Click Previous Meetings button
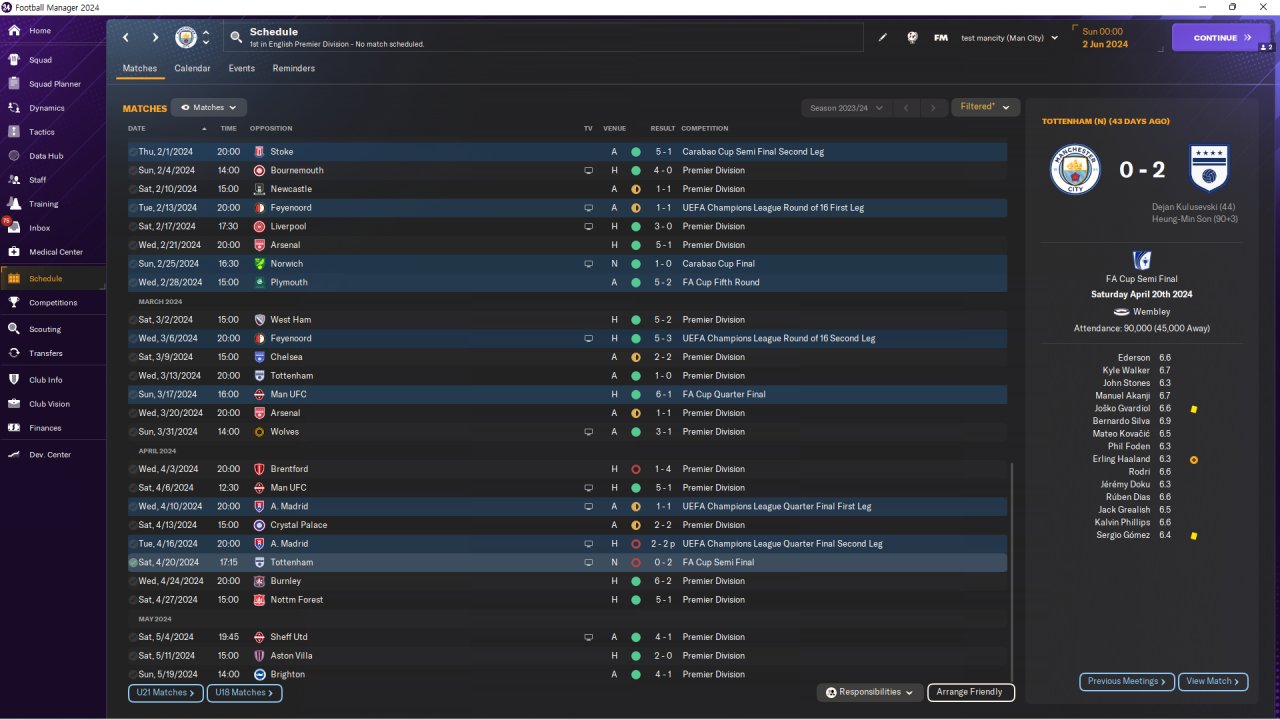Image resolution: width=1280 pixels, height=720 pixels. click(x=1126, y=682)
